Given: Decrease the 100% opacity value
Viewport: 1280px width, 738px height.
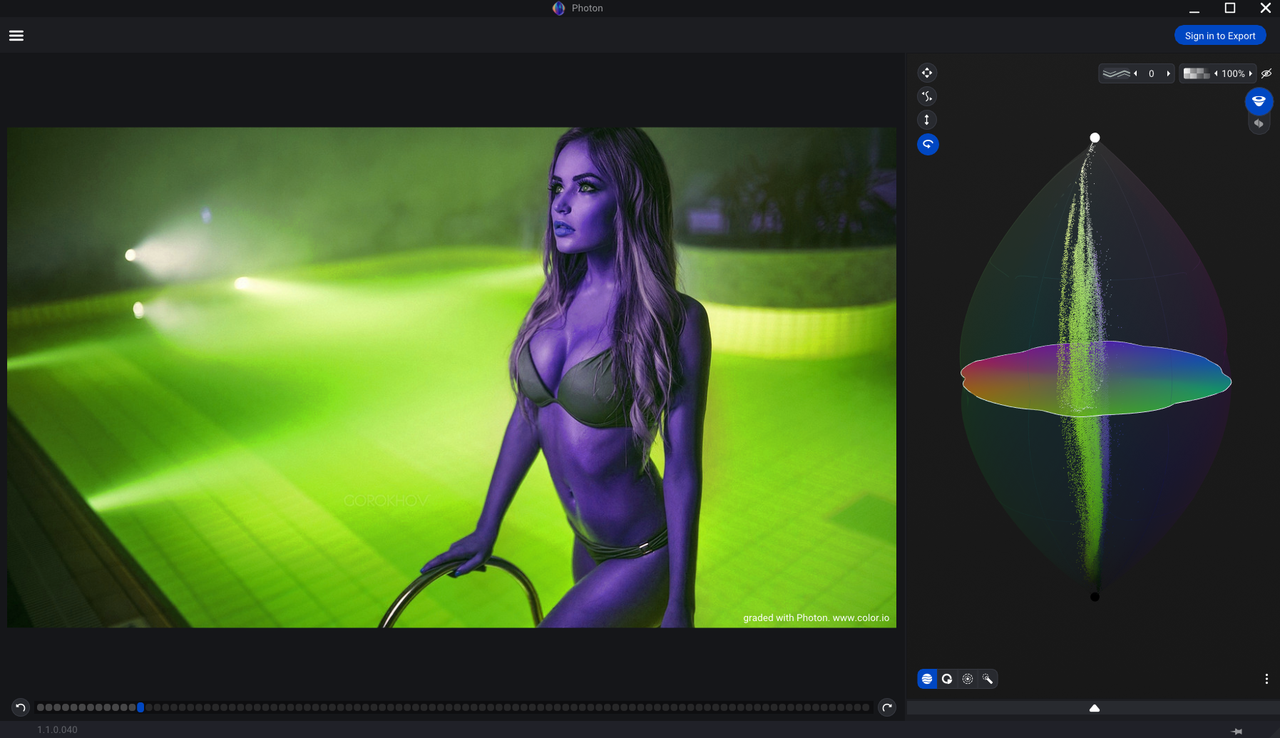Looking at the screenshot, I should 1216,74.
